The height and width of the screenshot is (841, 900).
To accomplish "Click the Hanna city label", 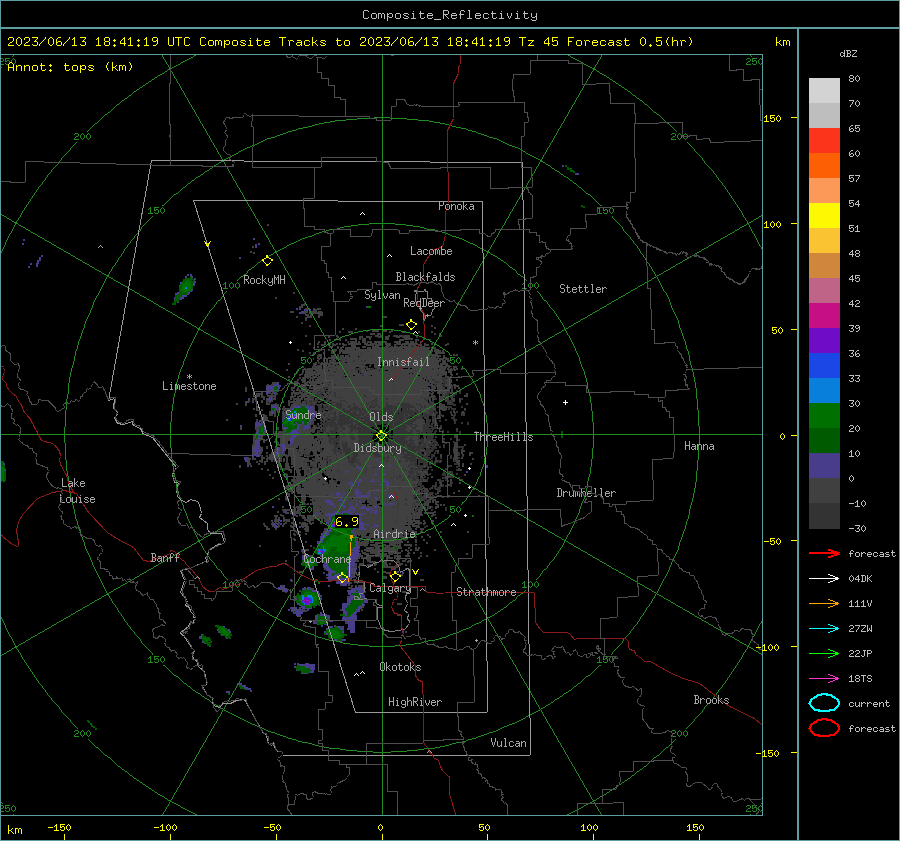I will coord(699,446).
